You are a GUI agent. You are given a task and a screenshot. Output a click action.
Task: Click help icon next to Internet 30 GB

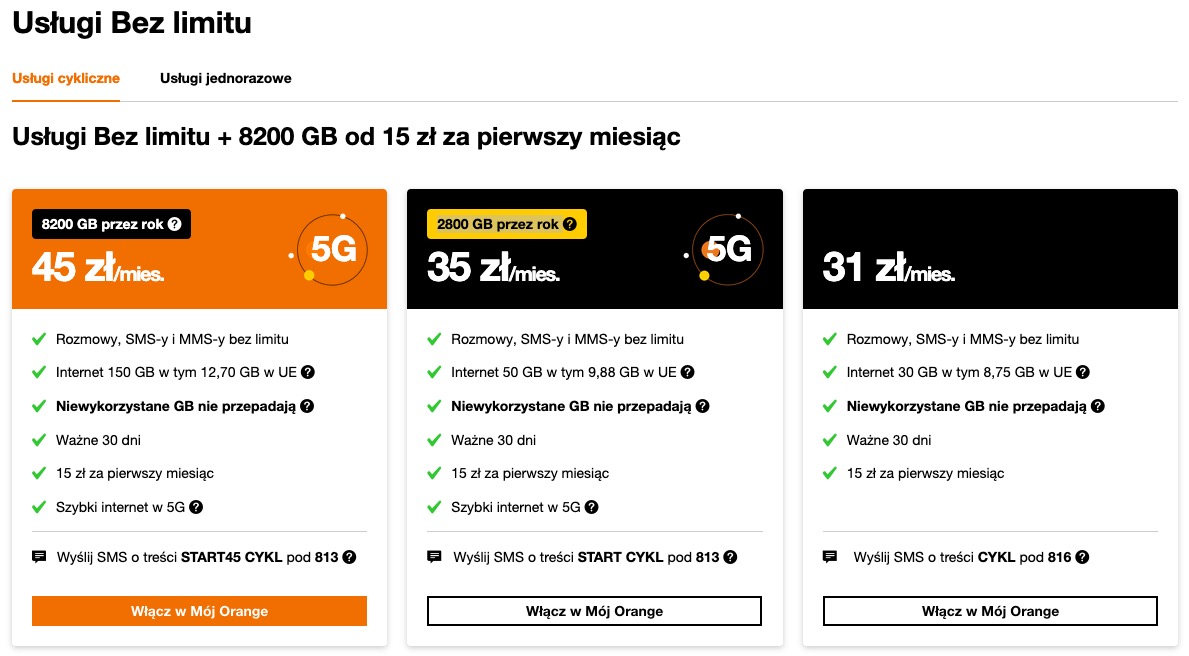coord(1083,372)
